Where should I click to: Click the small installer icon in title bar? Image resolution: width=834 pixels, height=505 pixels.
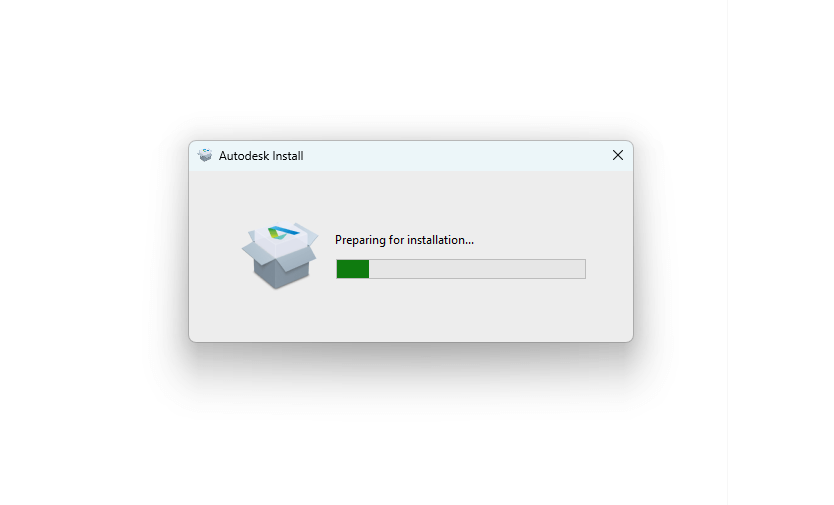205,155
